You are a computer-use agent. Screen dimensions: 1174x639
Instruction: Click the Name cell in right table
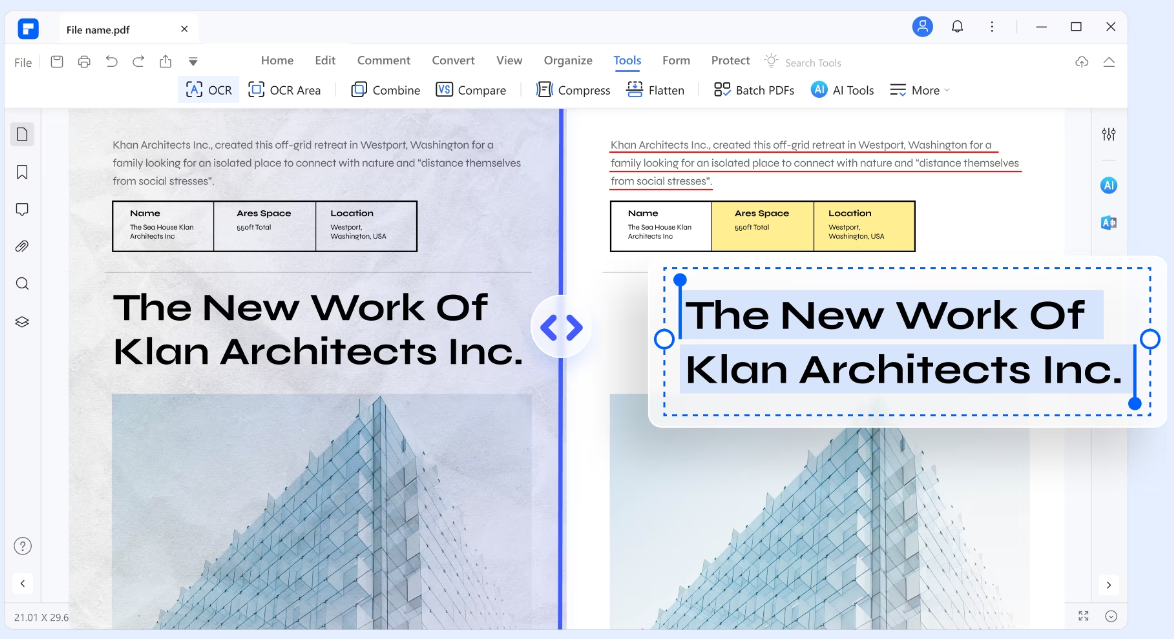pyautogui.click(x=660, y=225)
